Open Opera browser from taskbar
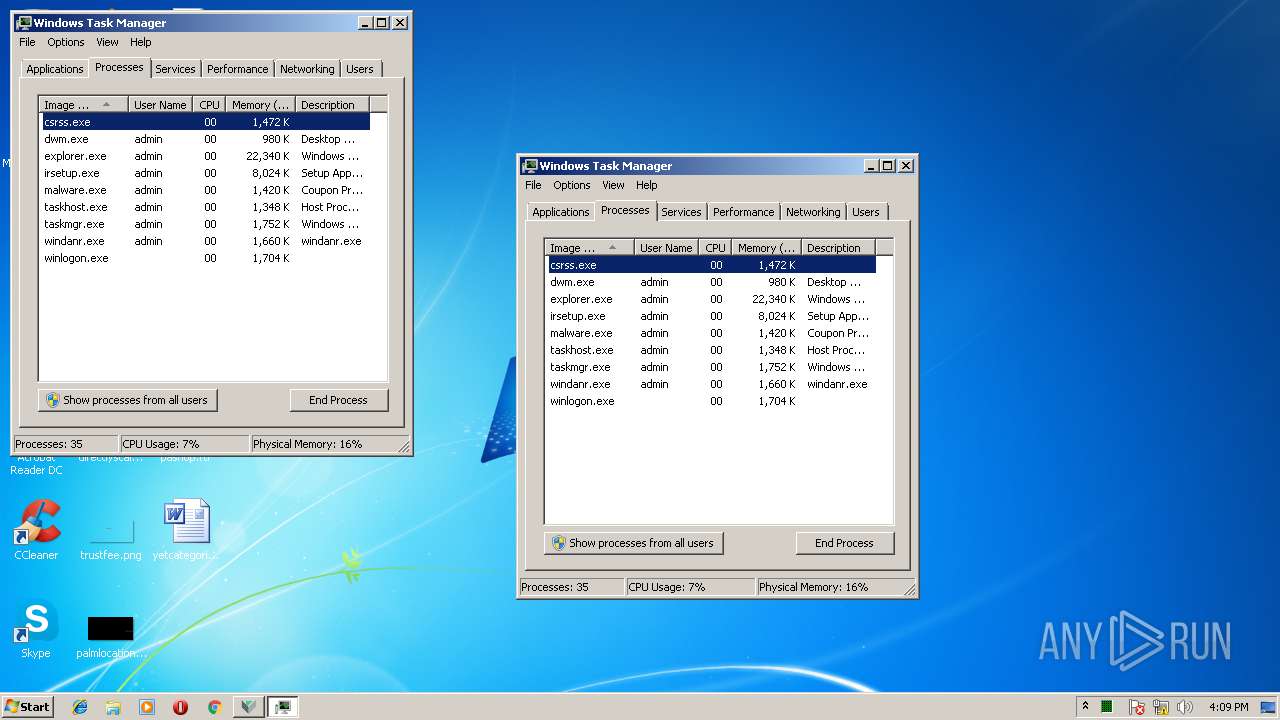Viewport: 1280px width, 720px height. [180, 707]
